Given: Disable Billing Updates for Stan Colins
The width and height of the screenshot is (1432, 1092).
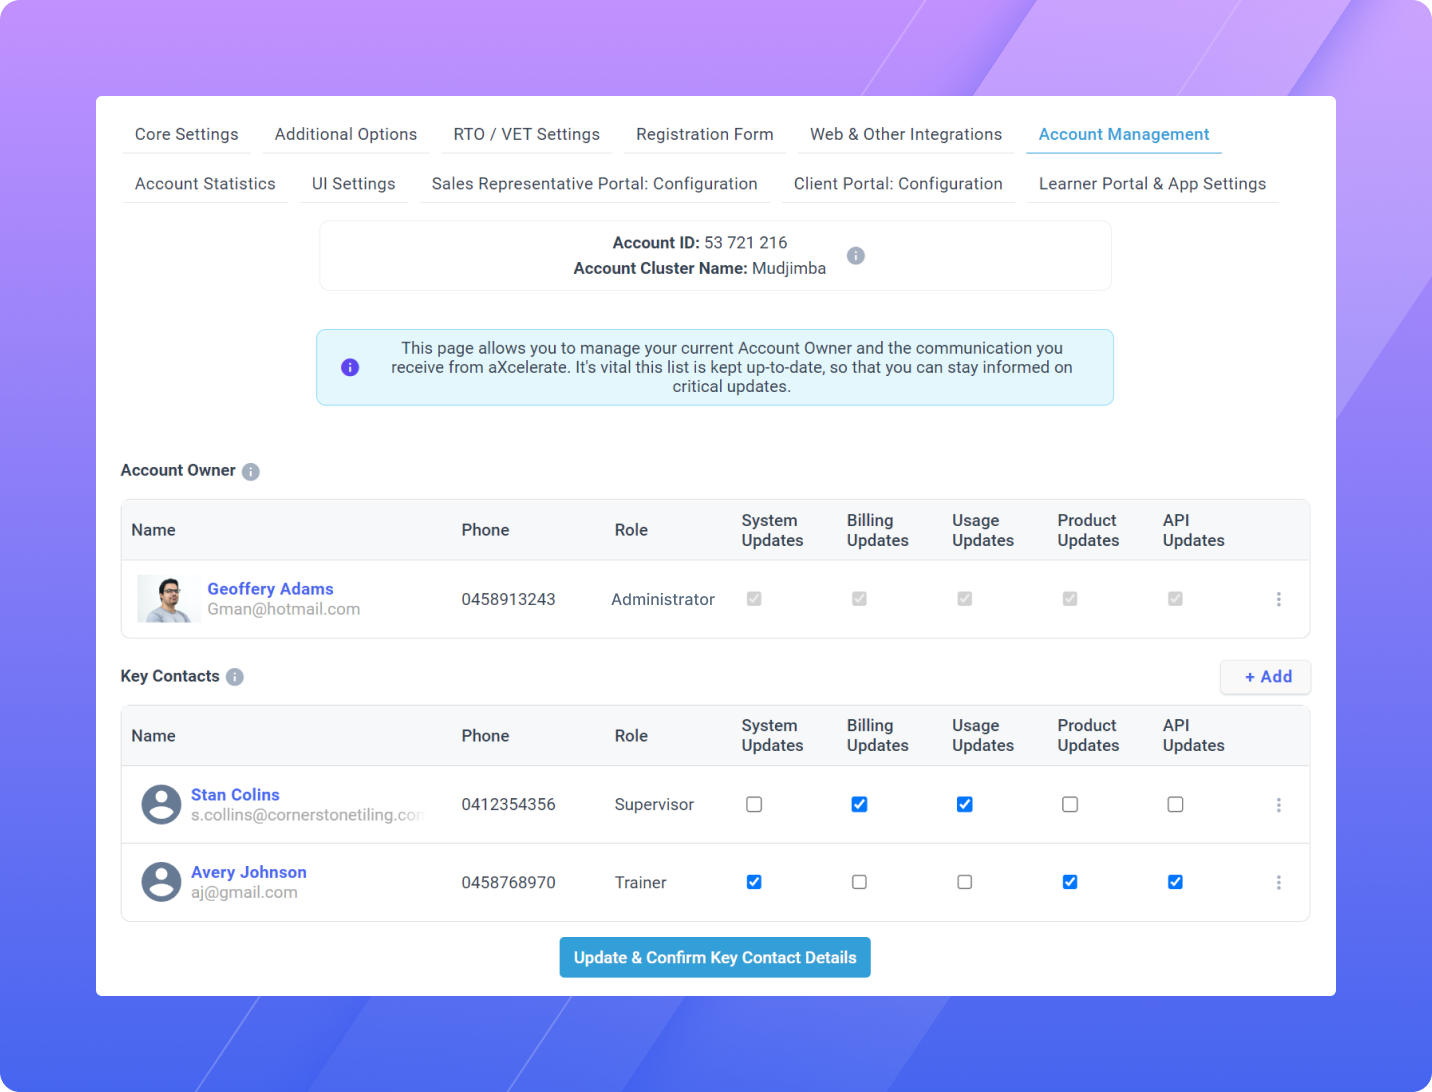Looking at the screenshot, I should (x=859, y=804).
